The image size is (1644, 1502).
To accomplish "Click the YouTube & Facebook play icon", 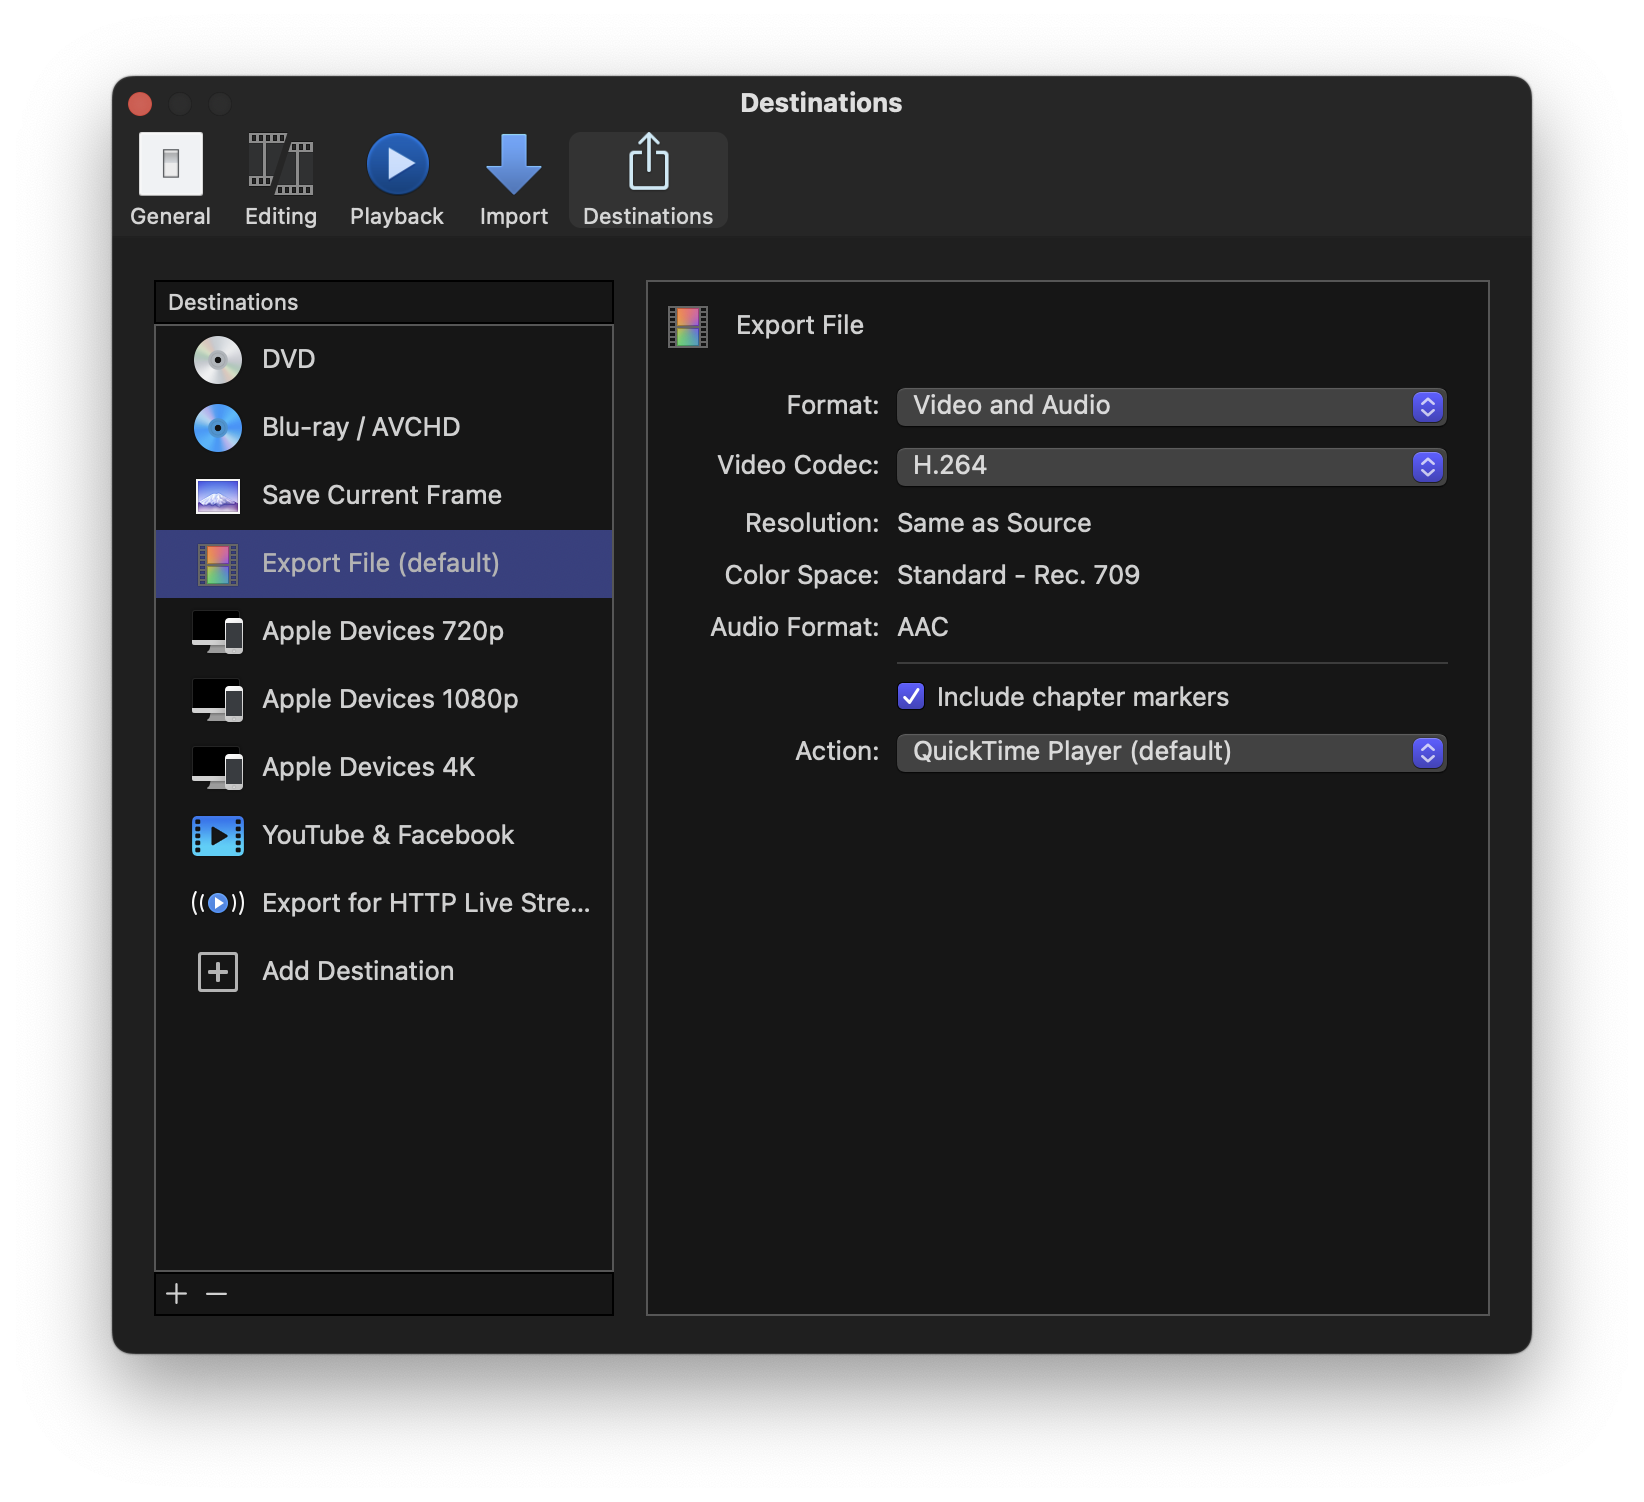I will 218,836.
